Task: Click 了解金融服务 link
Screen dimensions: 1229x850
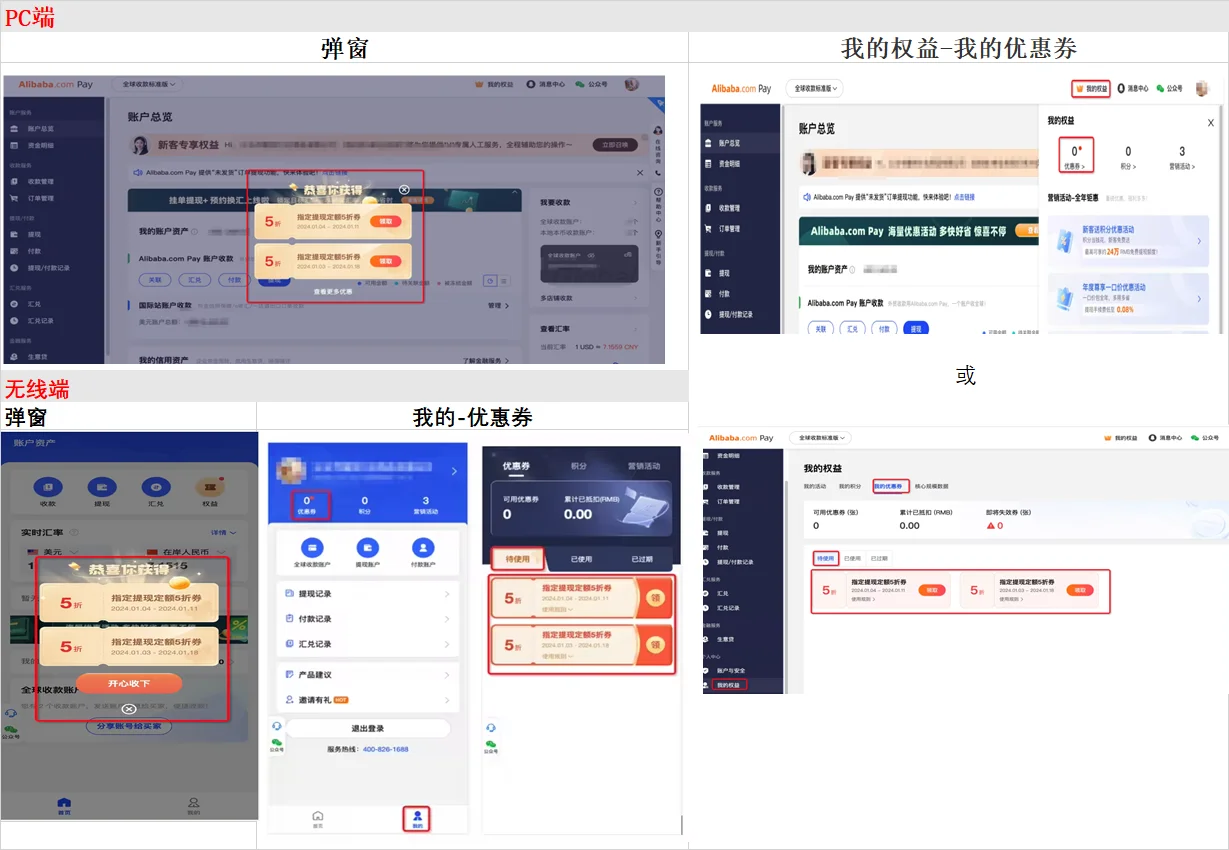Action: click(486, 359)
